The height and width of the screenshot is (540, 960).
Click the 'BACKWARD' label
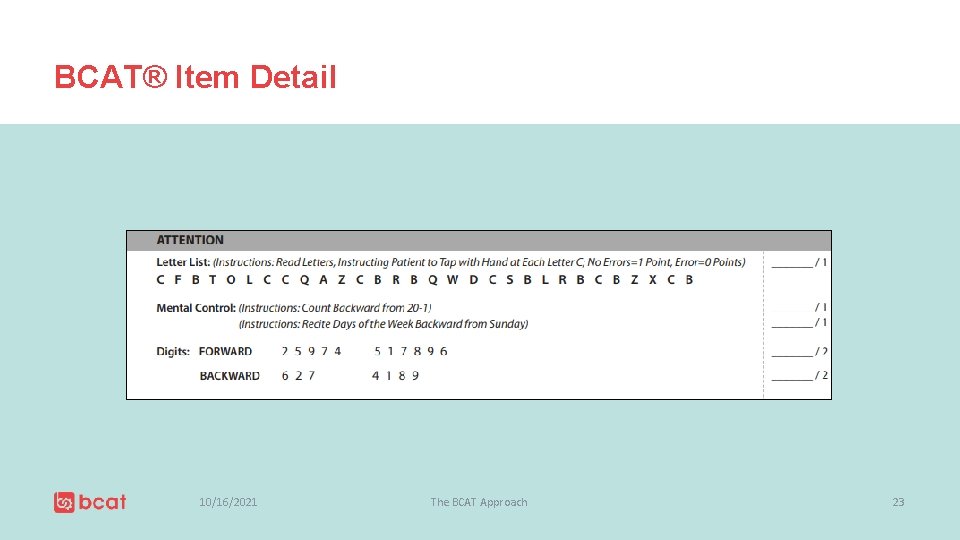(230, 376)
